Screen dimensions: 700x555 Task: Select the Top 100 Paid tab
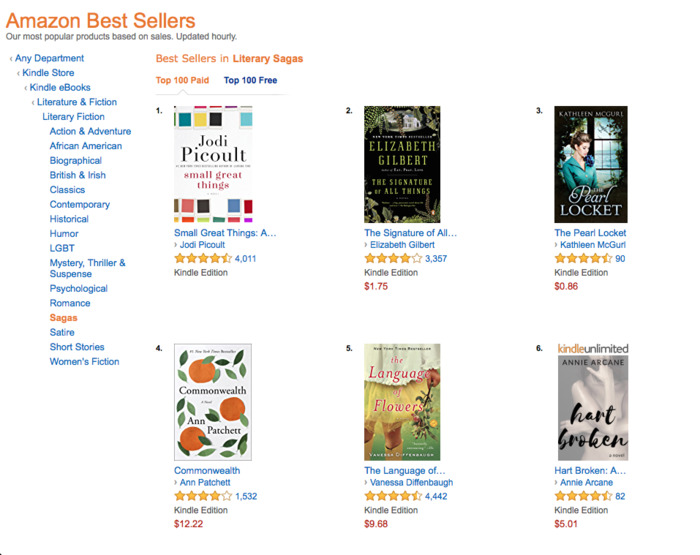[182, 80]
